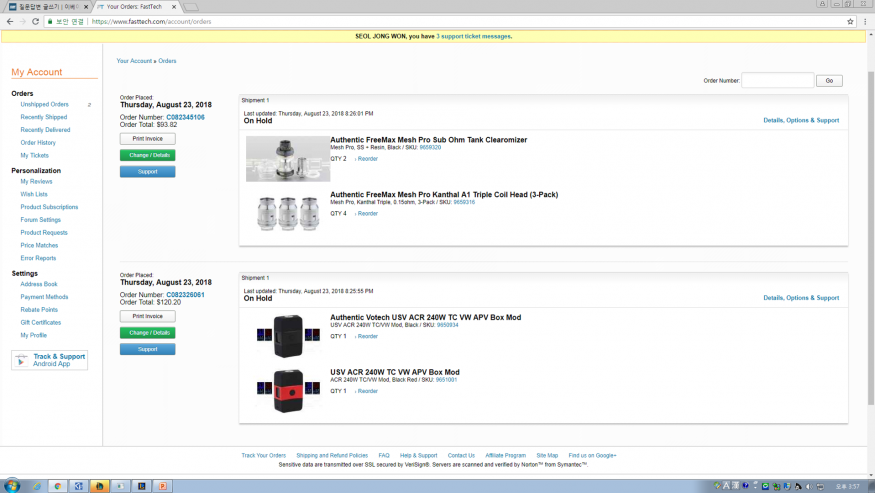Click Change / Details for order C082326061
The height and width of the screenshot is (493, 875).
tap(147, 333)
